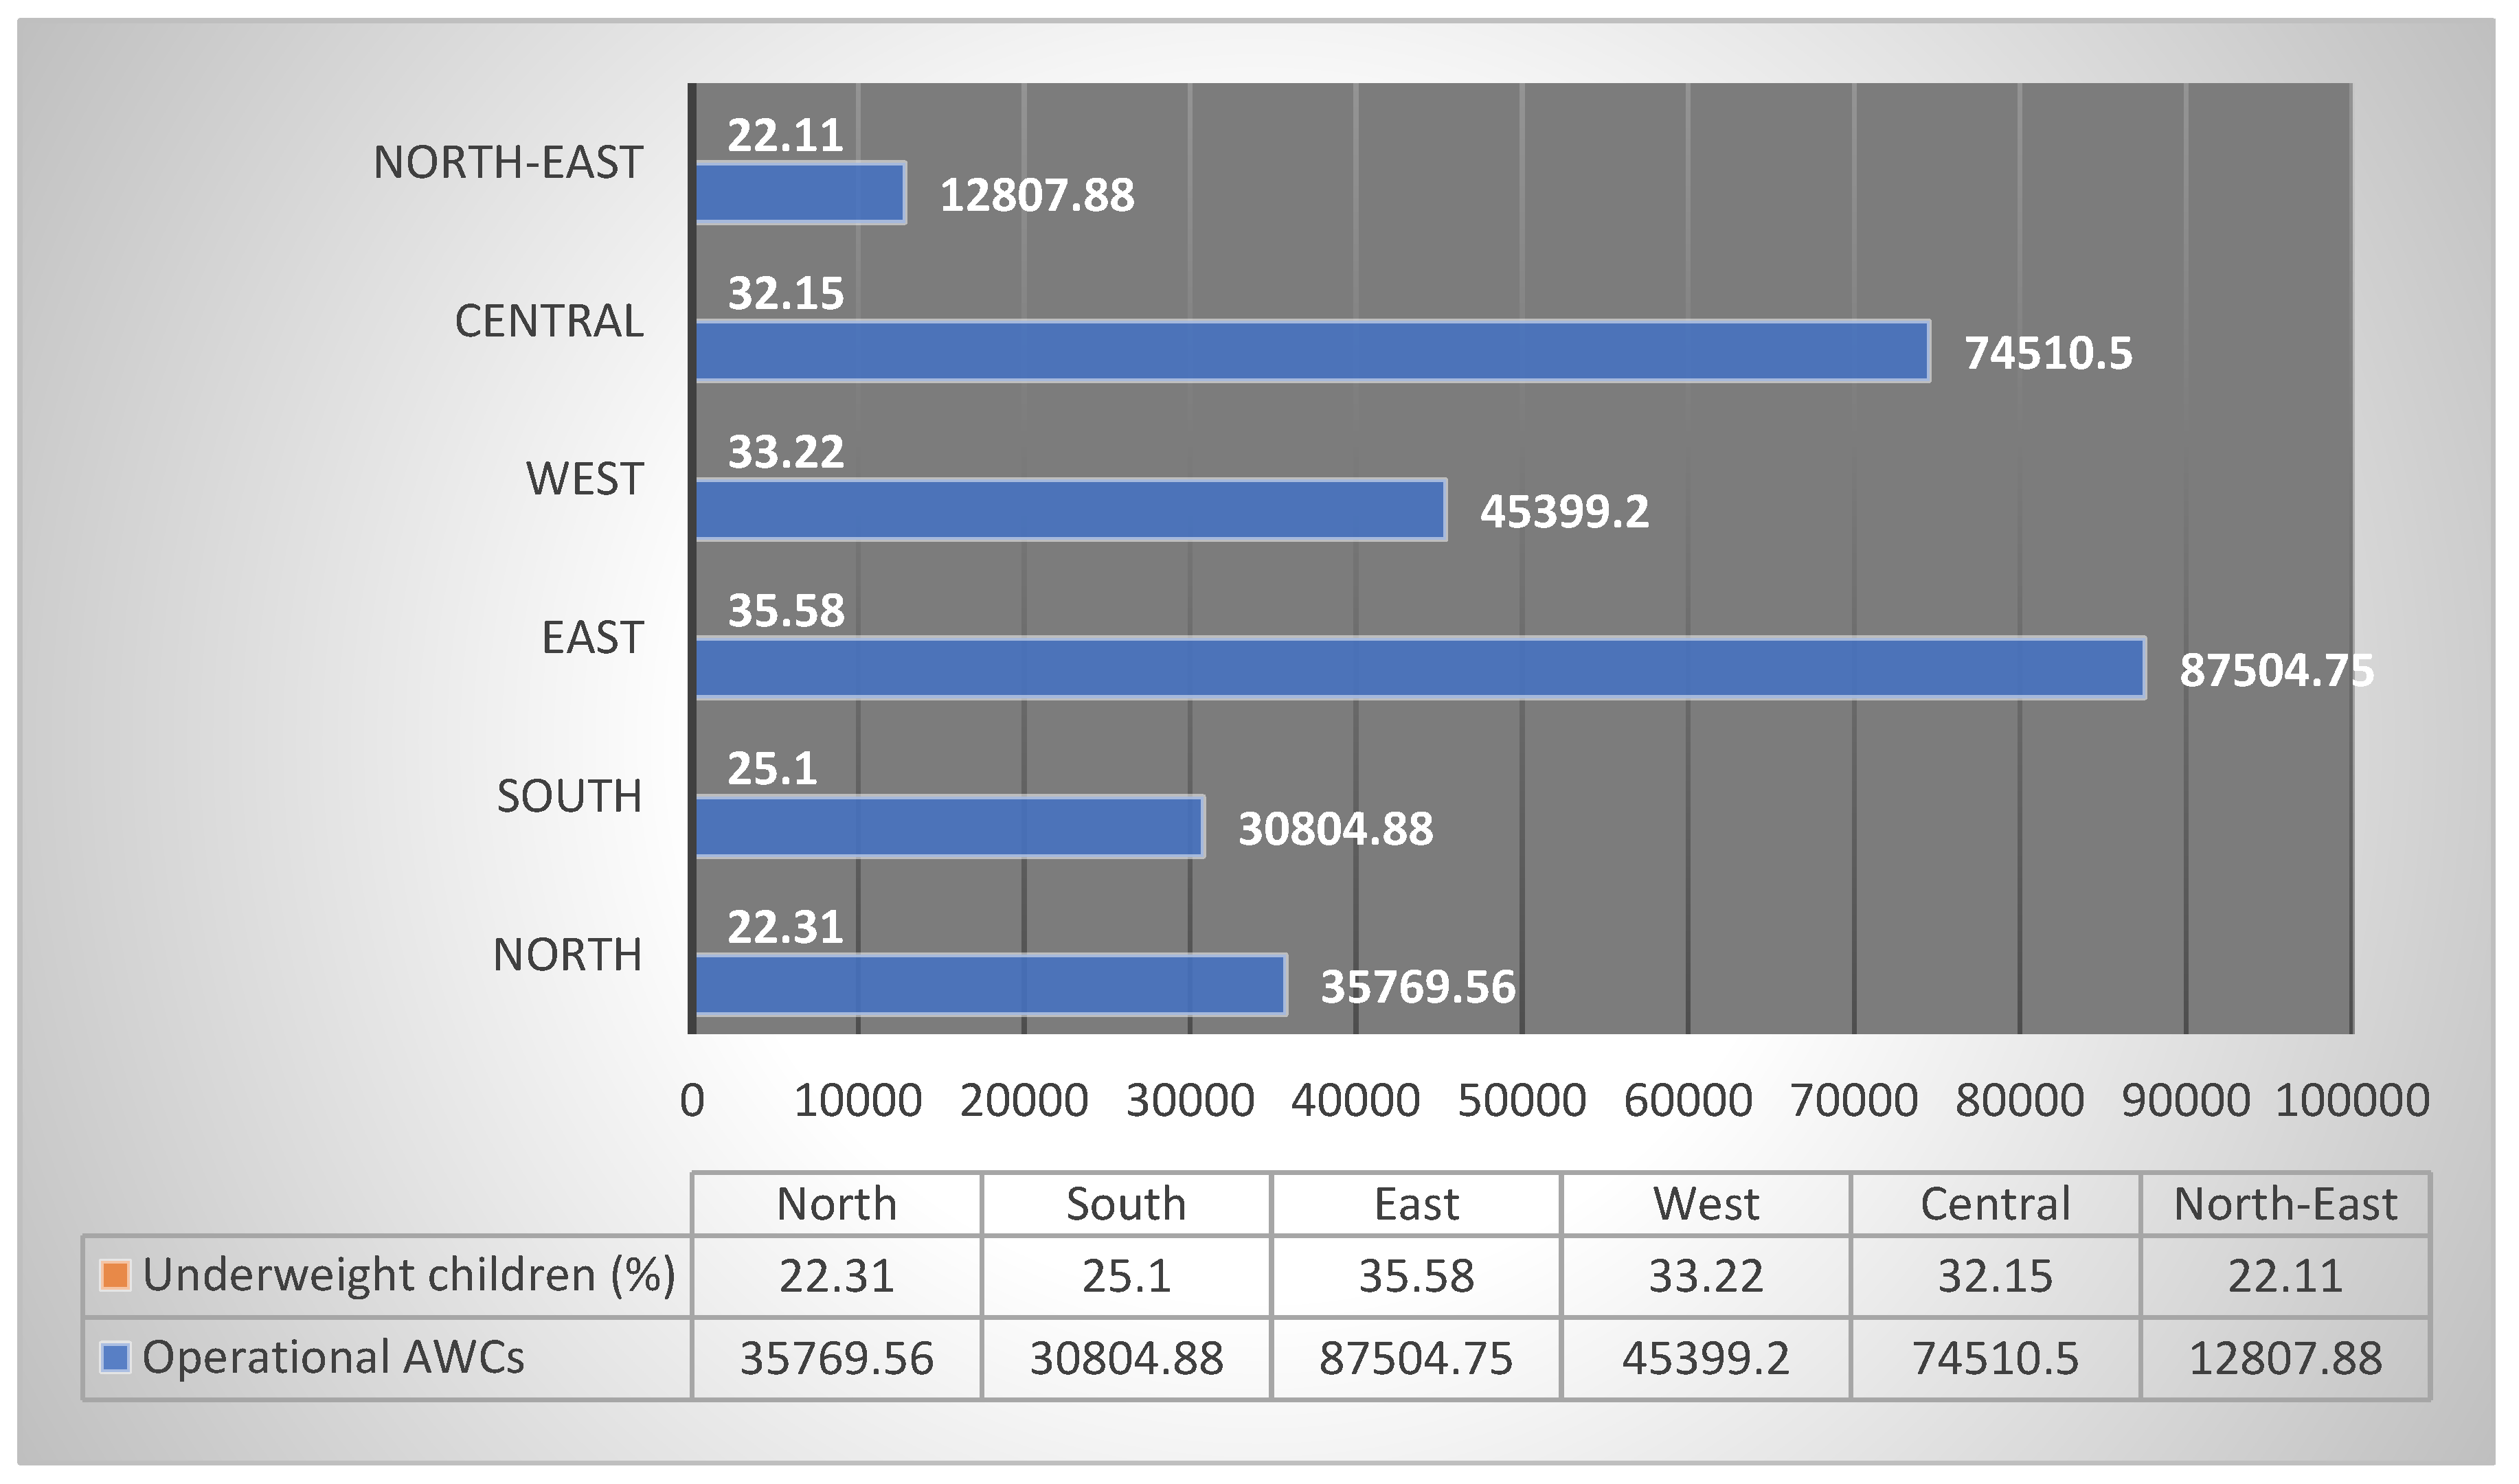Click the NORTH-EAST blue bar
The width and height of the screenshot is (2519, 1484).
[800, 193]
